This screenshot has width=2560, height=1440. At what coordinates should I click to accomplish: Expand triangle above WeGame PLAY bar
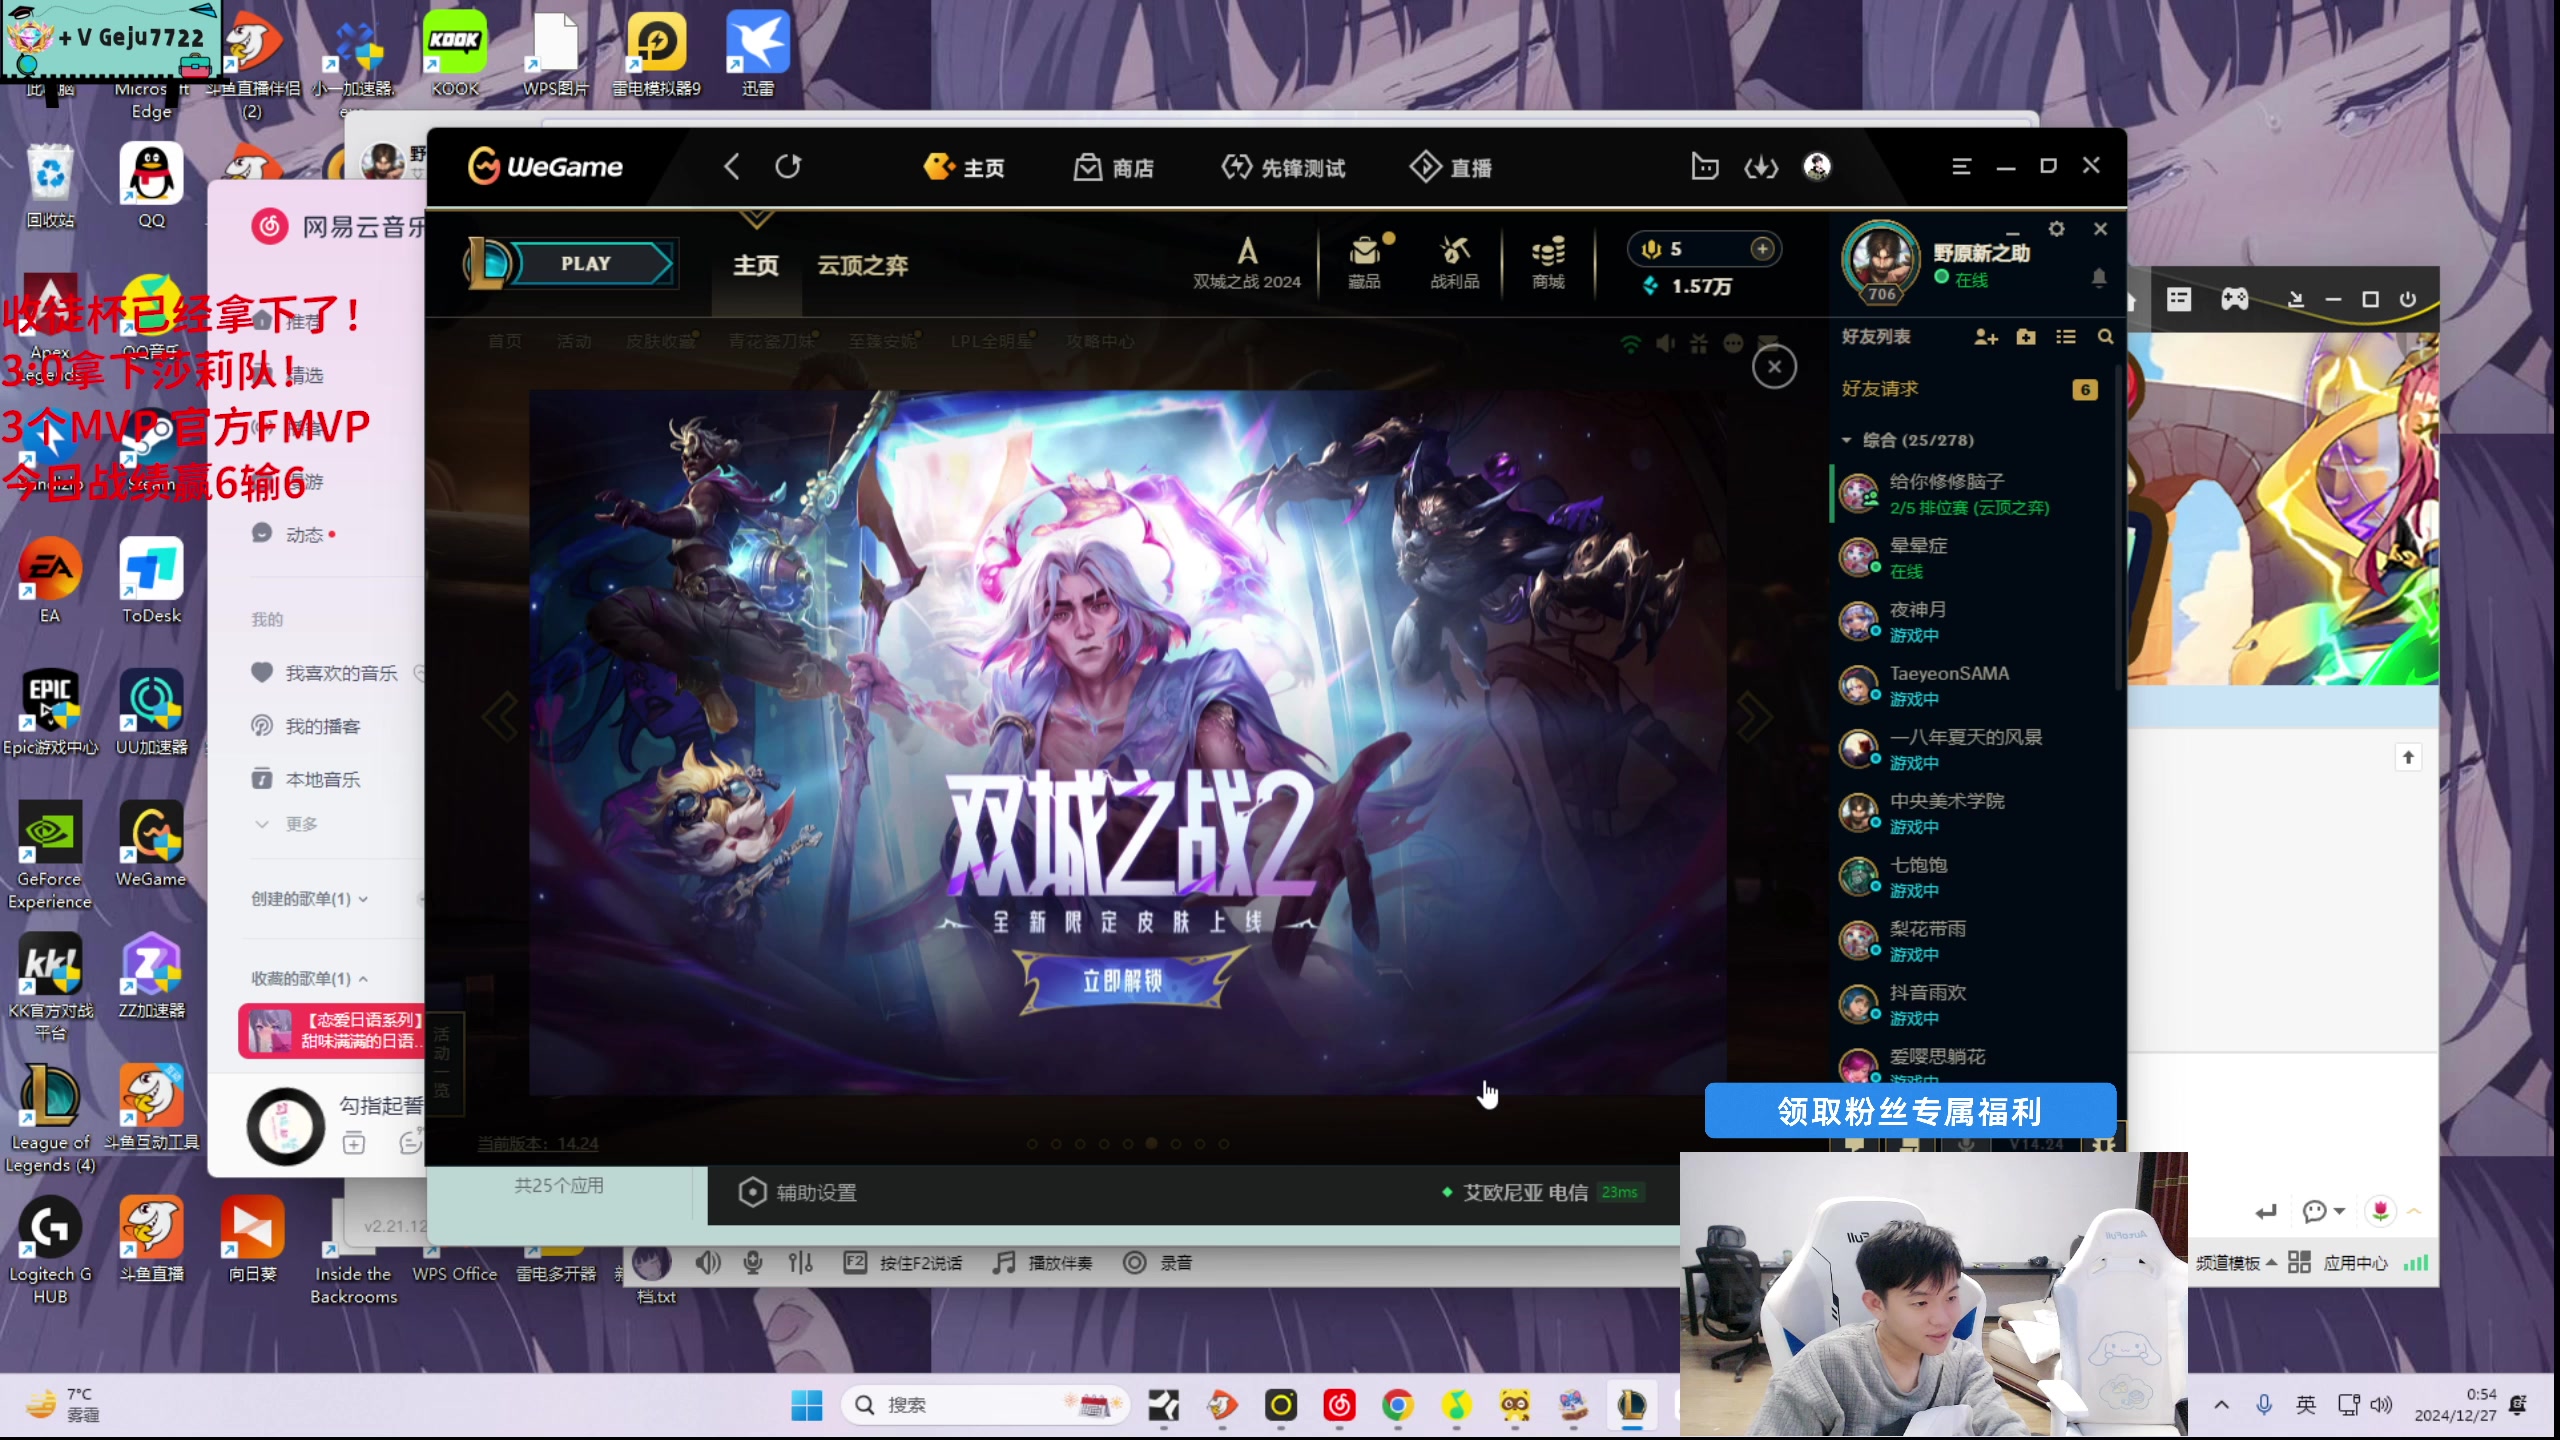pos(757,218)
